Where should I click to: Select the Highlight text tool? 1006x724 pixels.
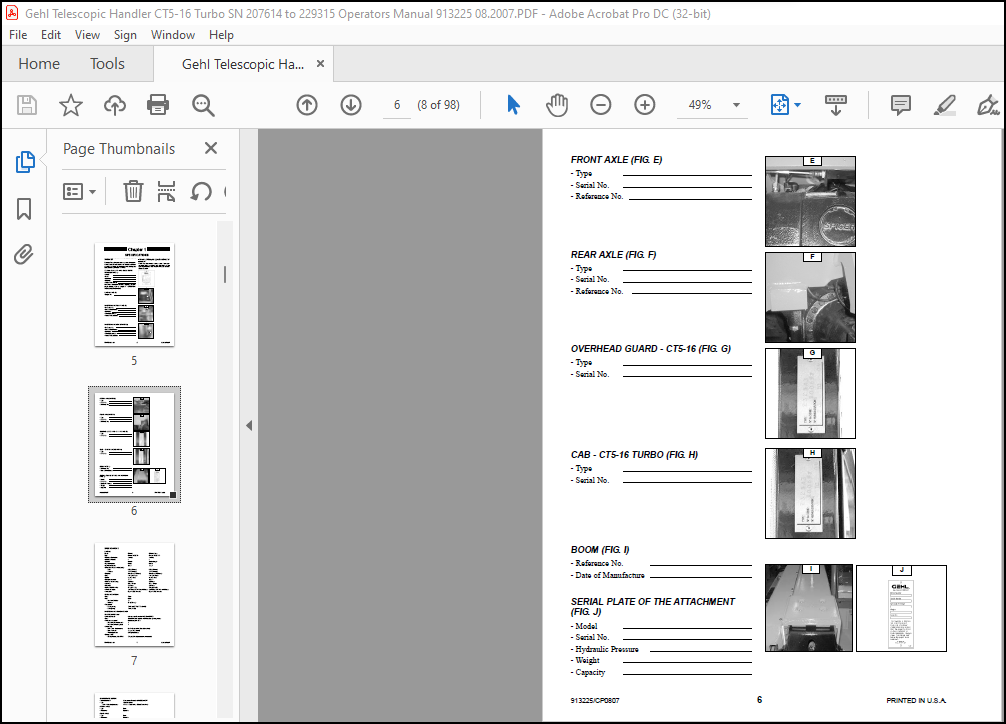tap(944, 105)
